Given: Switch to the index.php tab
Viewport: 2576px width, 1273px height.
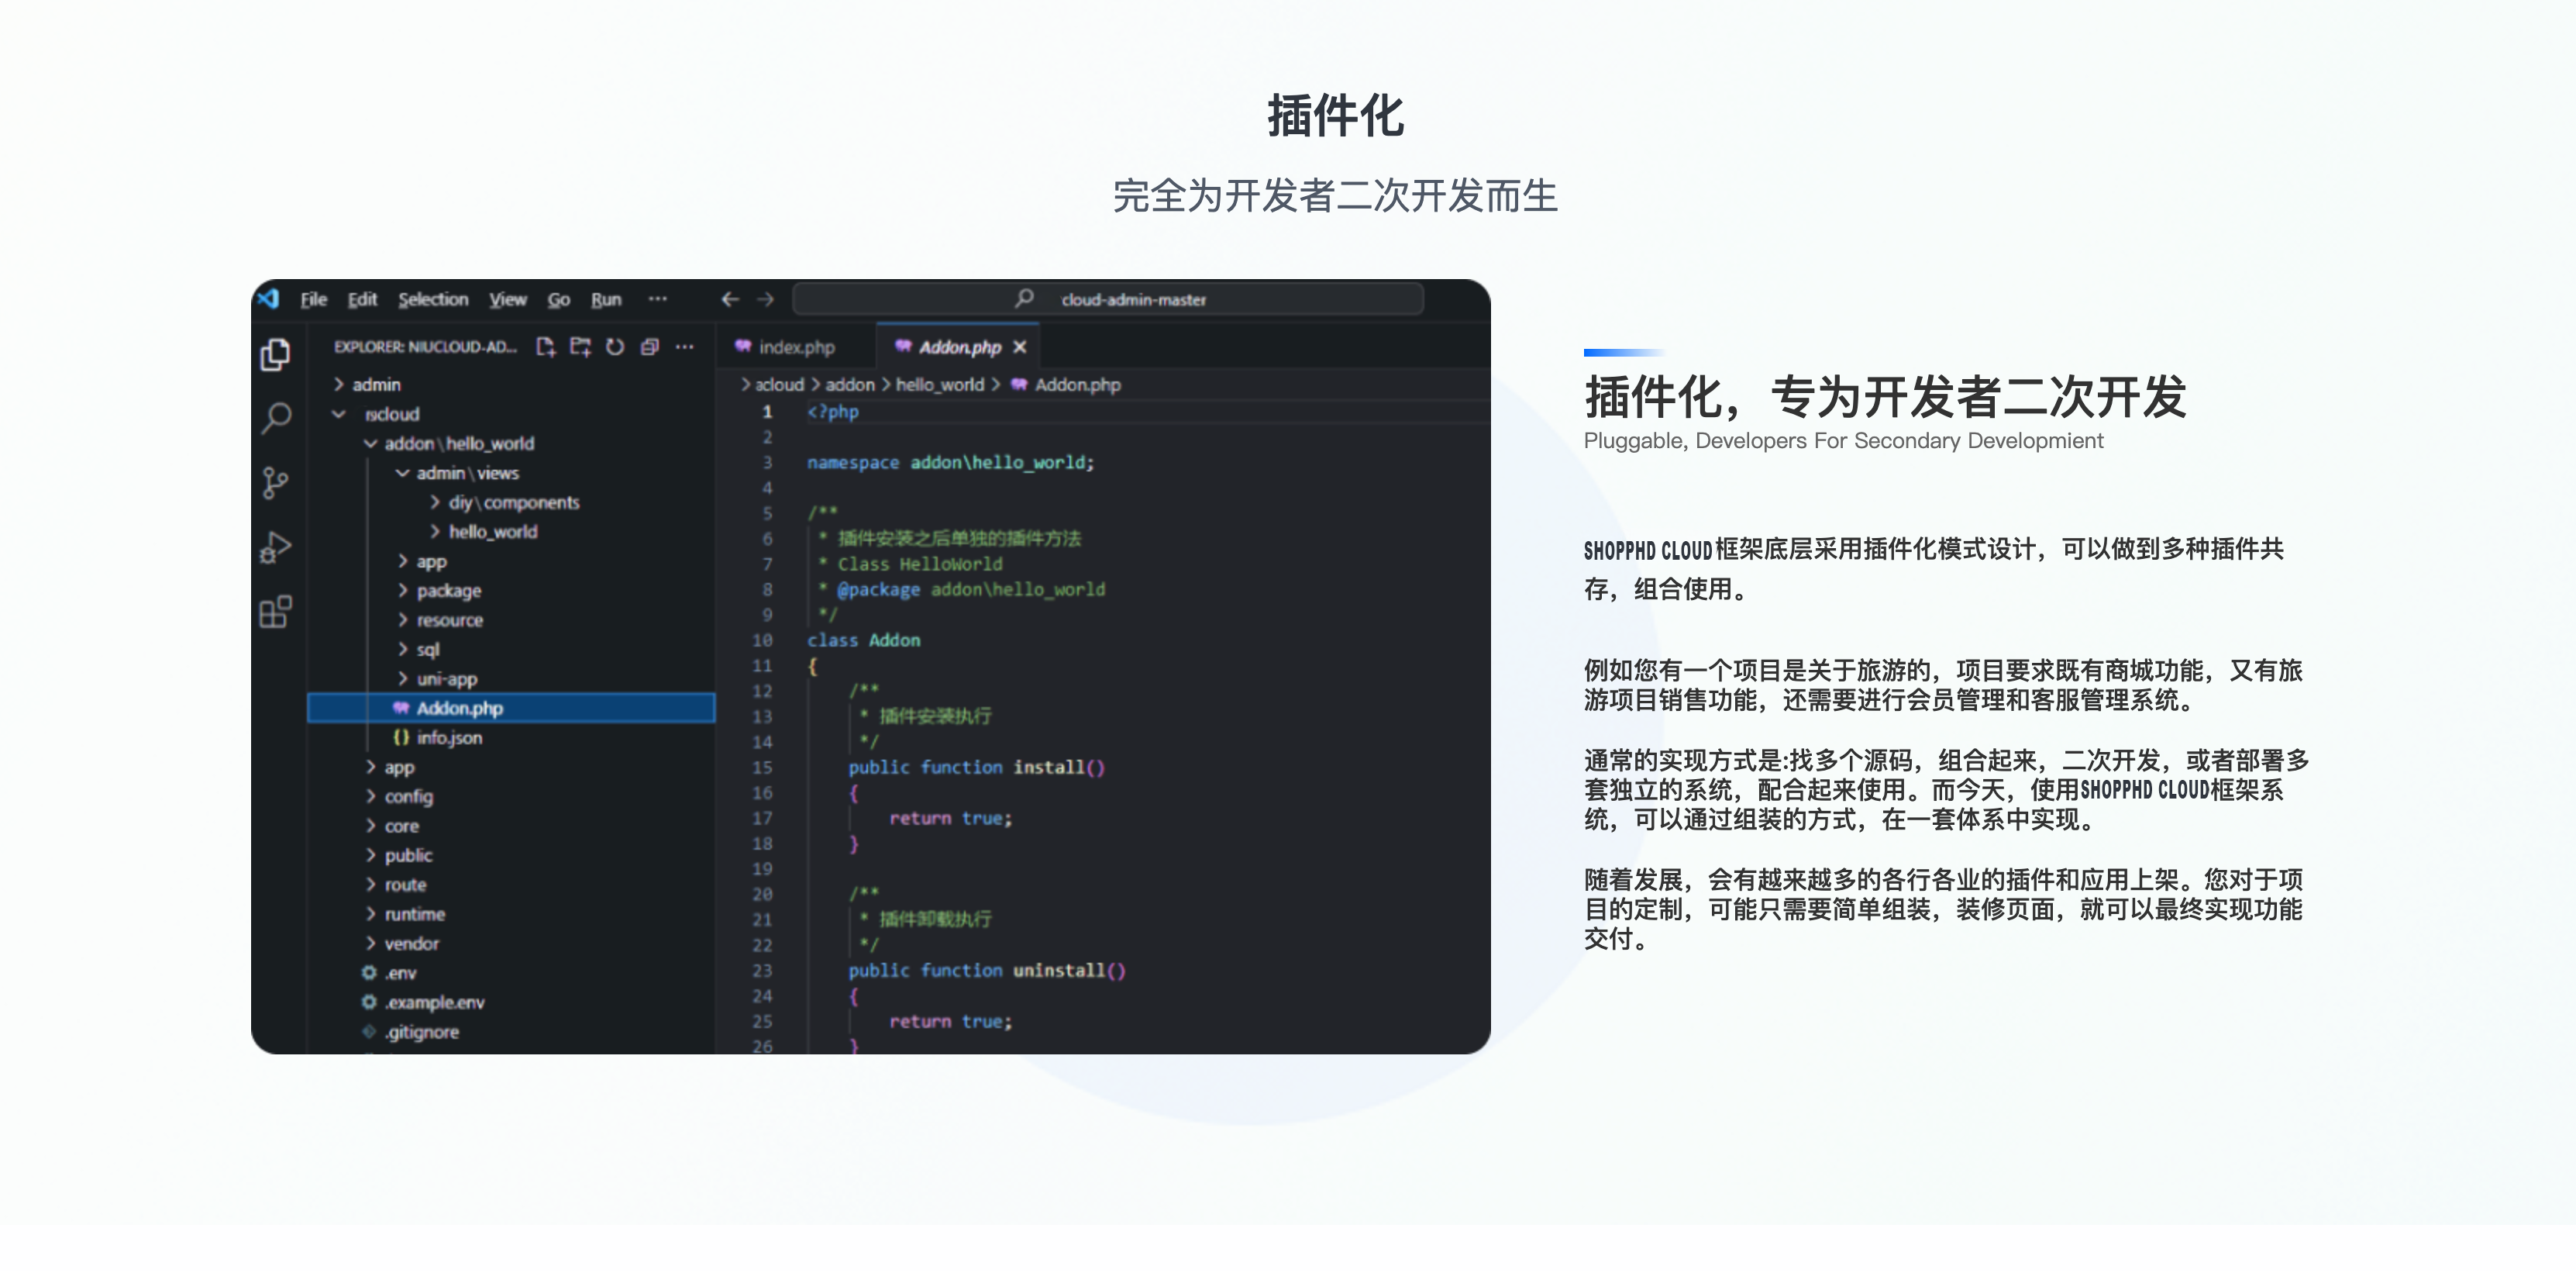Looking at the screenshot, I should (x=796, y=347).
